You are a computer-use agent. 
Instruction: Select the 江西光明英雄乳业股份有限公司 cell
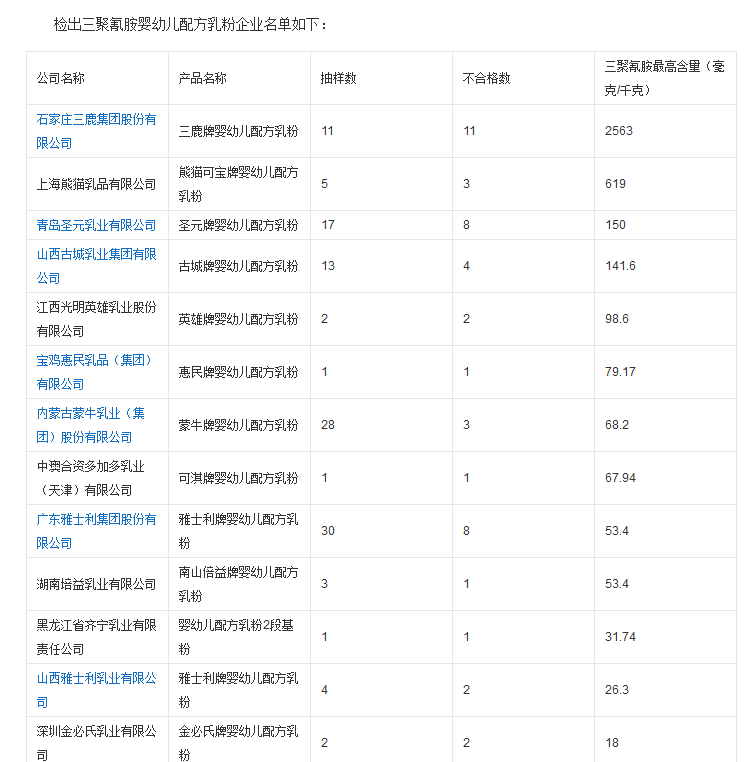[96, 319]
